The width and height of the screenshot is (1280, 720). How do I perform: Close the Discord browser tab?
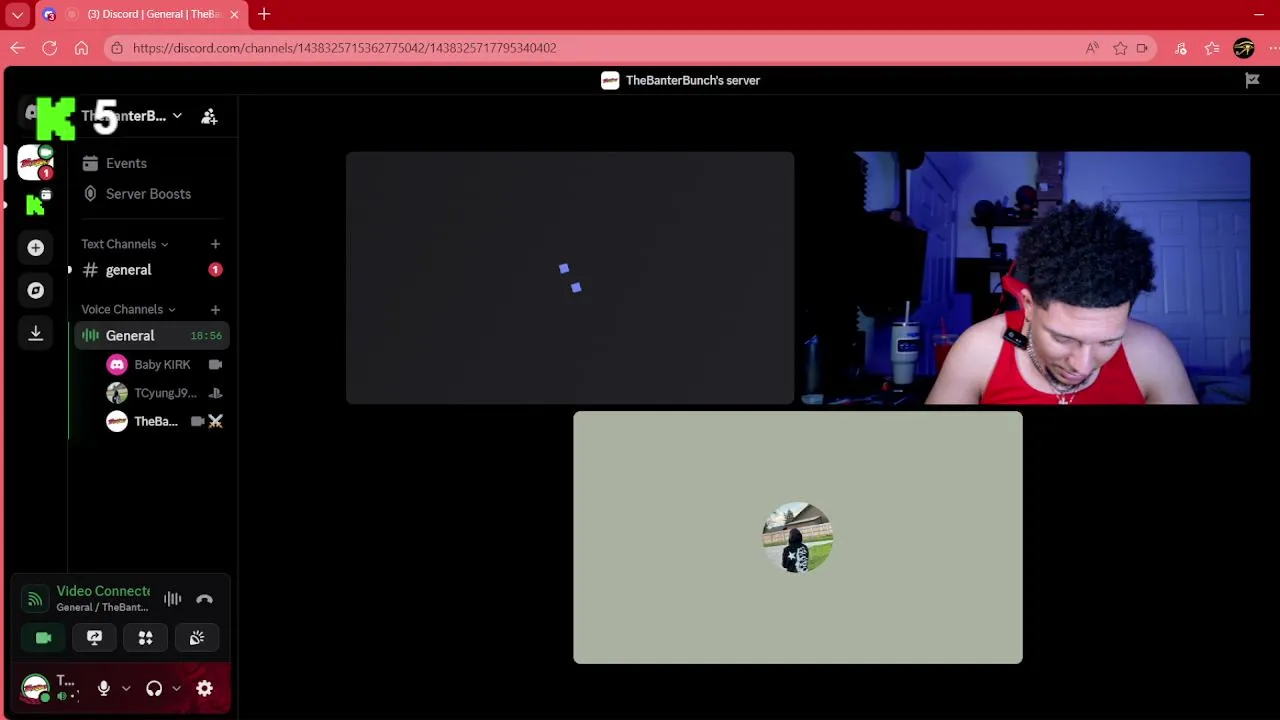click(x=234, y=14)
